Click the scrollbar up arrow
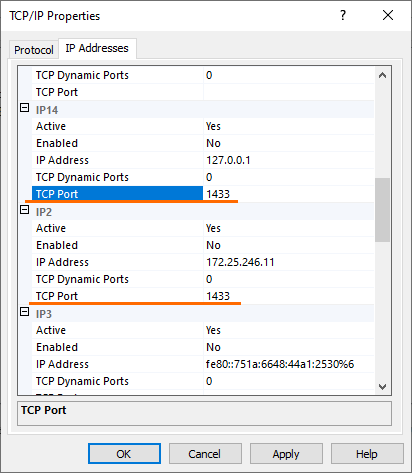The height and width of the screenshot is (473, 412). coord(382,76)
